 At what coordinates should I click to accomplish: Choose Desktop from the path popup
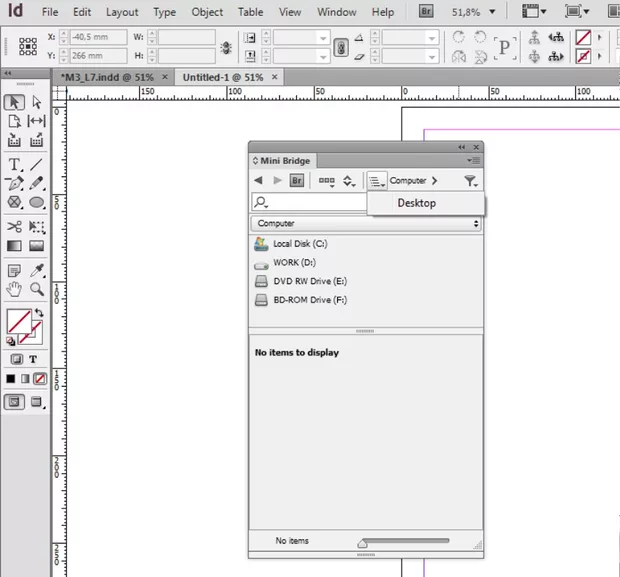pos(416,203)
